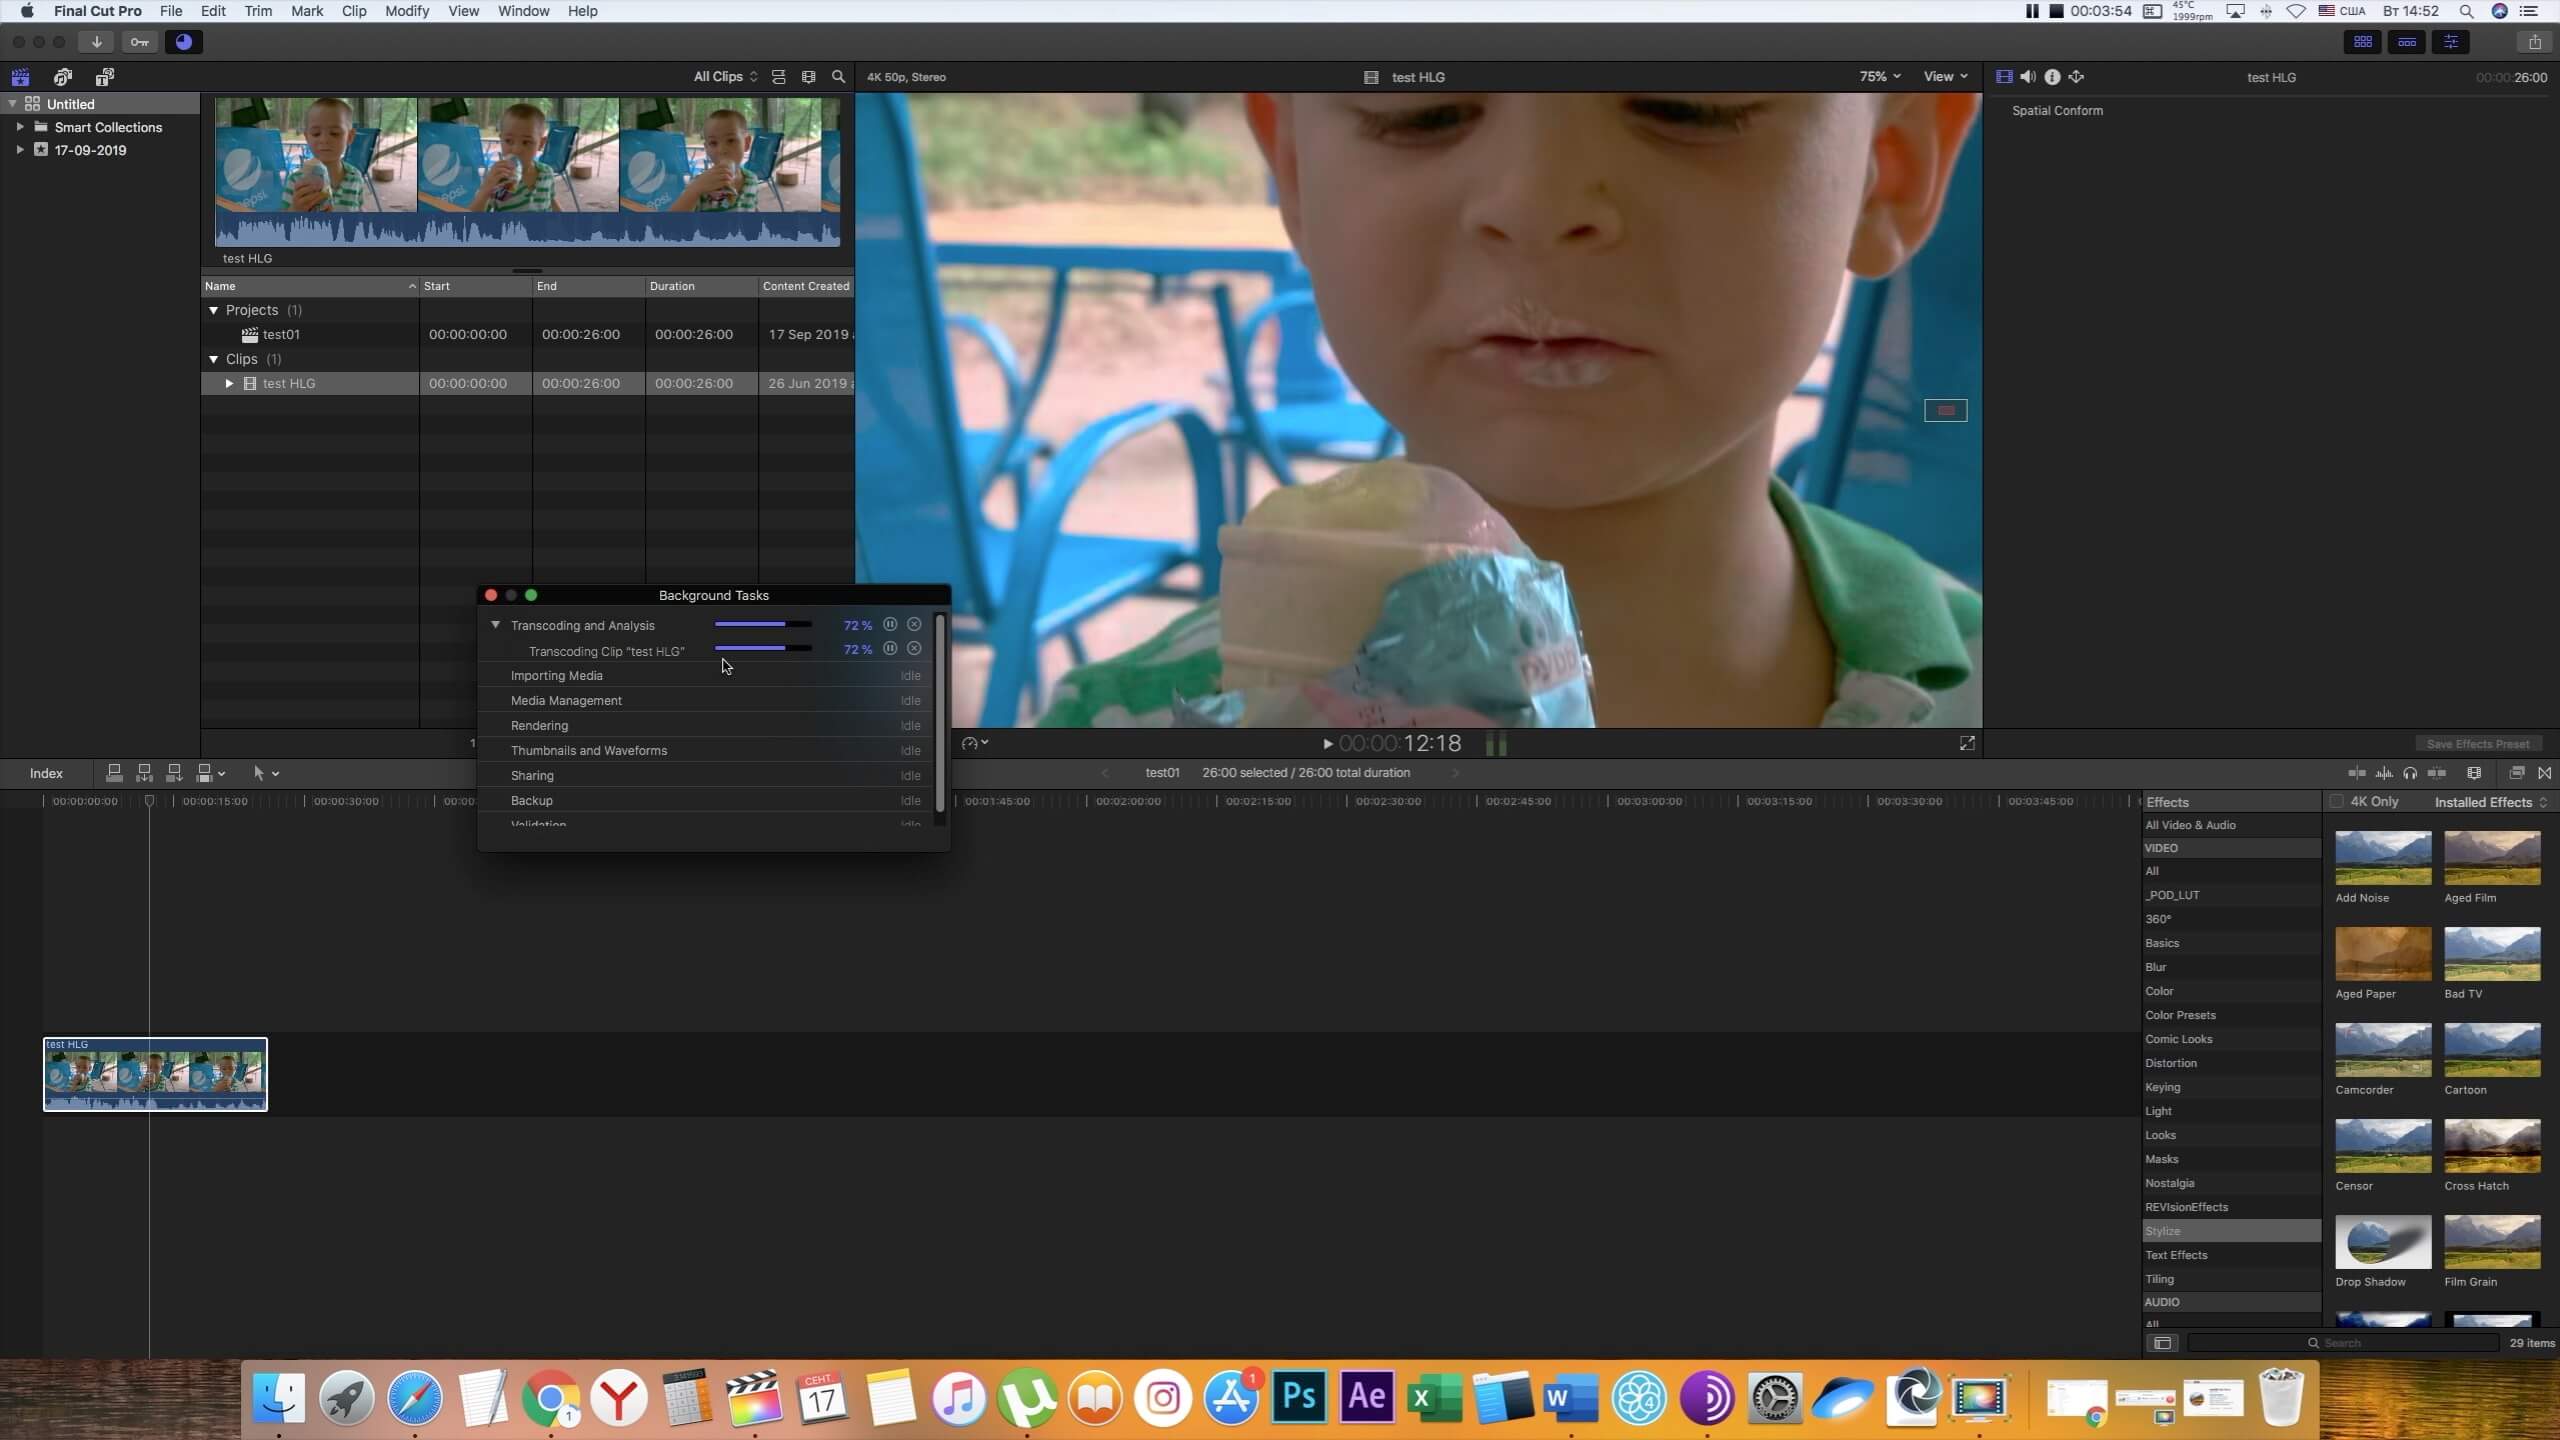This screenshot has width=2560, height=1440.
Task: Open the viewer View options dropdown
Action: tap(1945, 77)
